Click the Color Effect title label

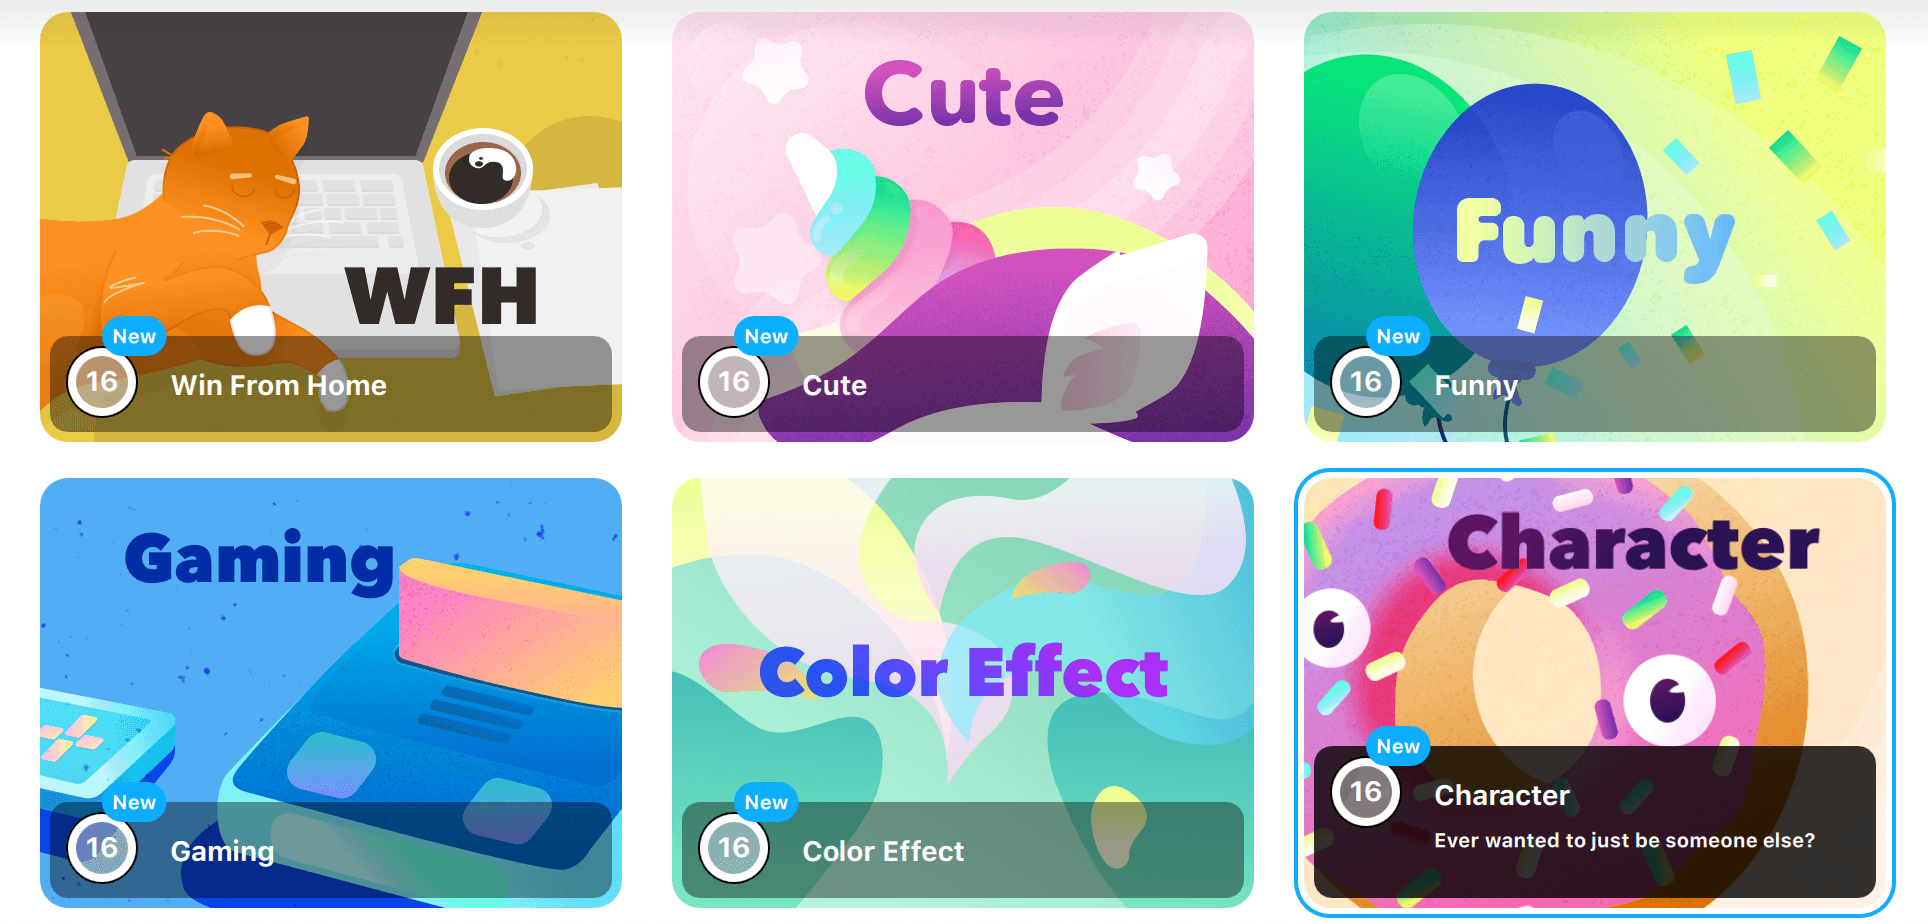(x=883, y=851)
